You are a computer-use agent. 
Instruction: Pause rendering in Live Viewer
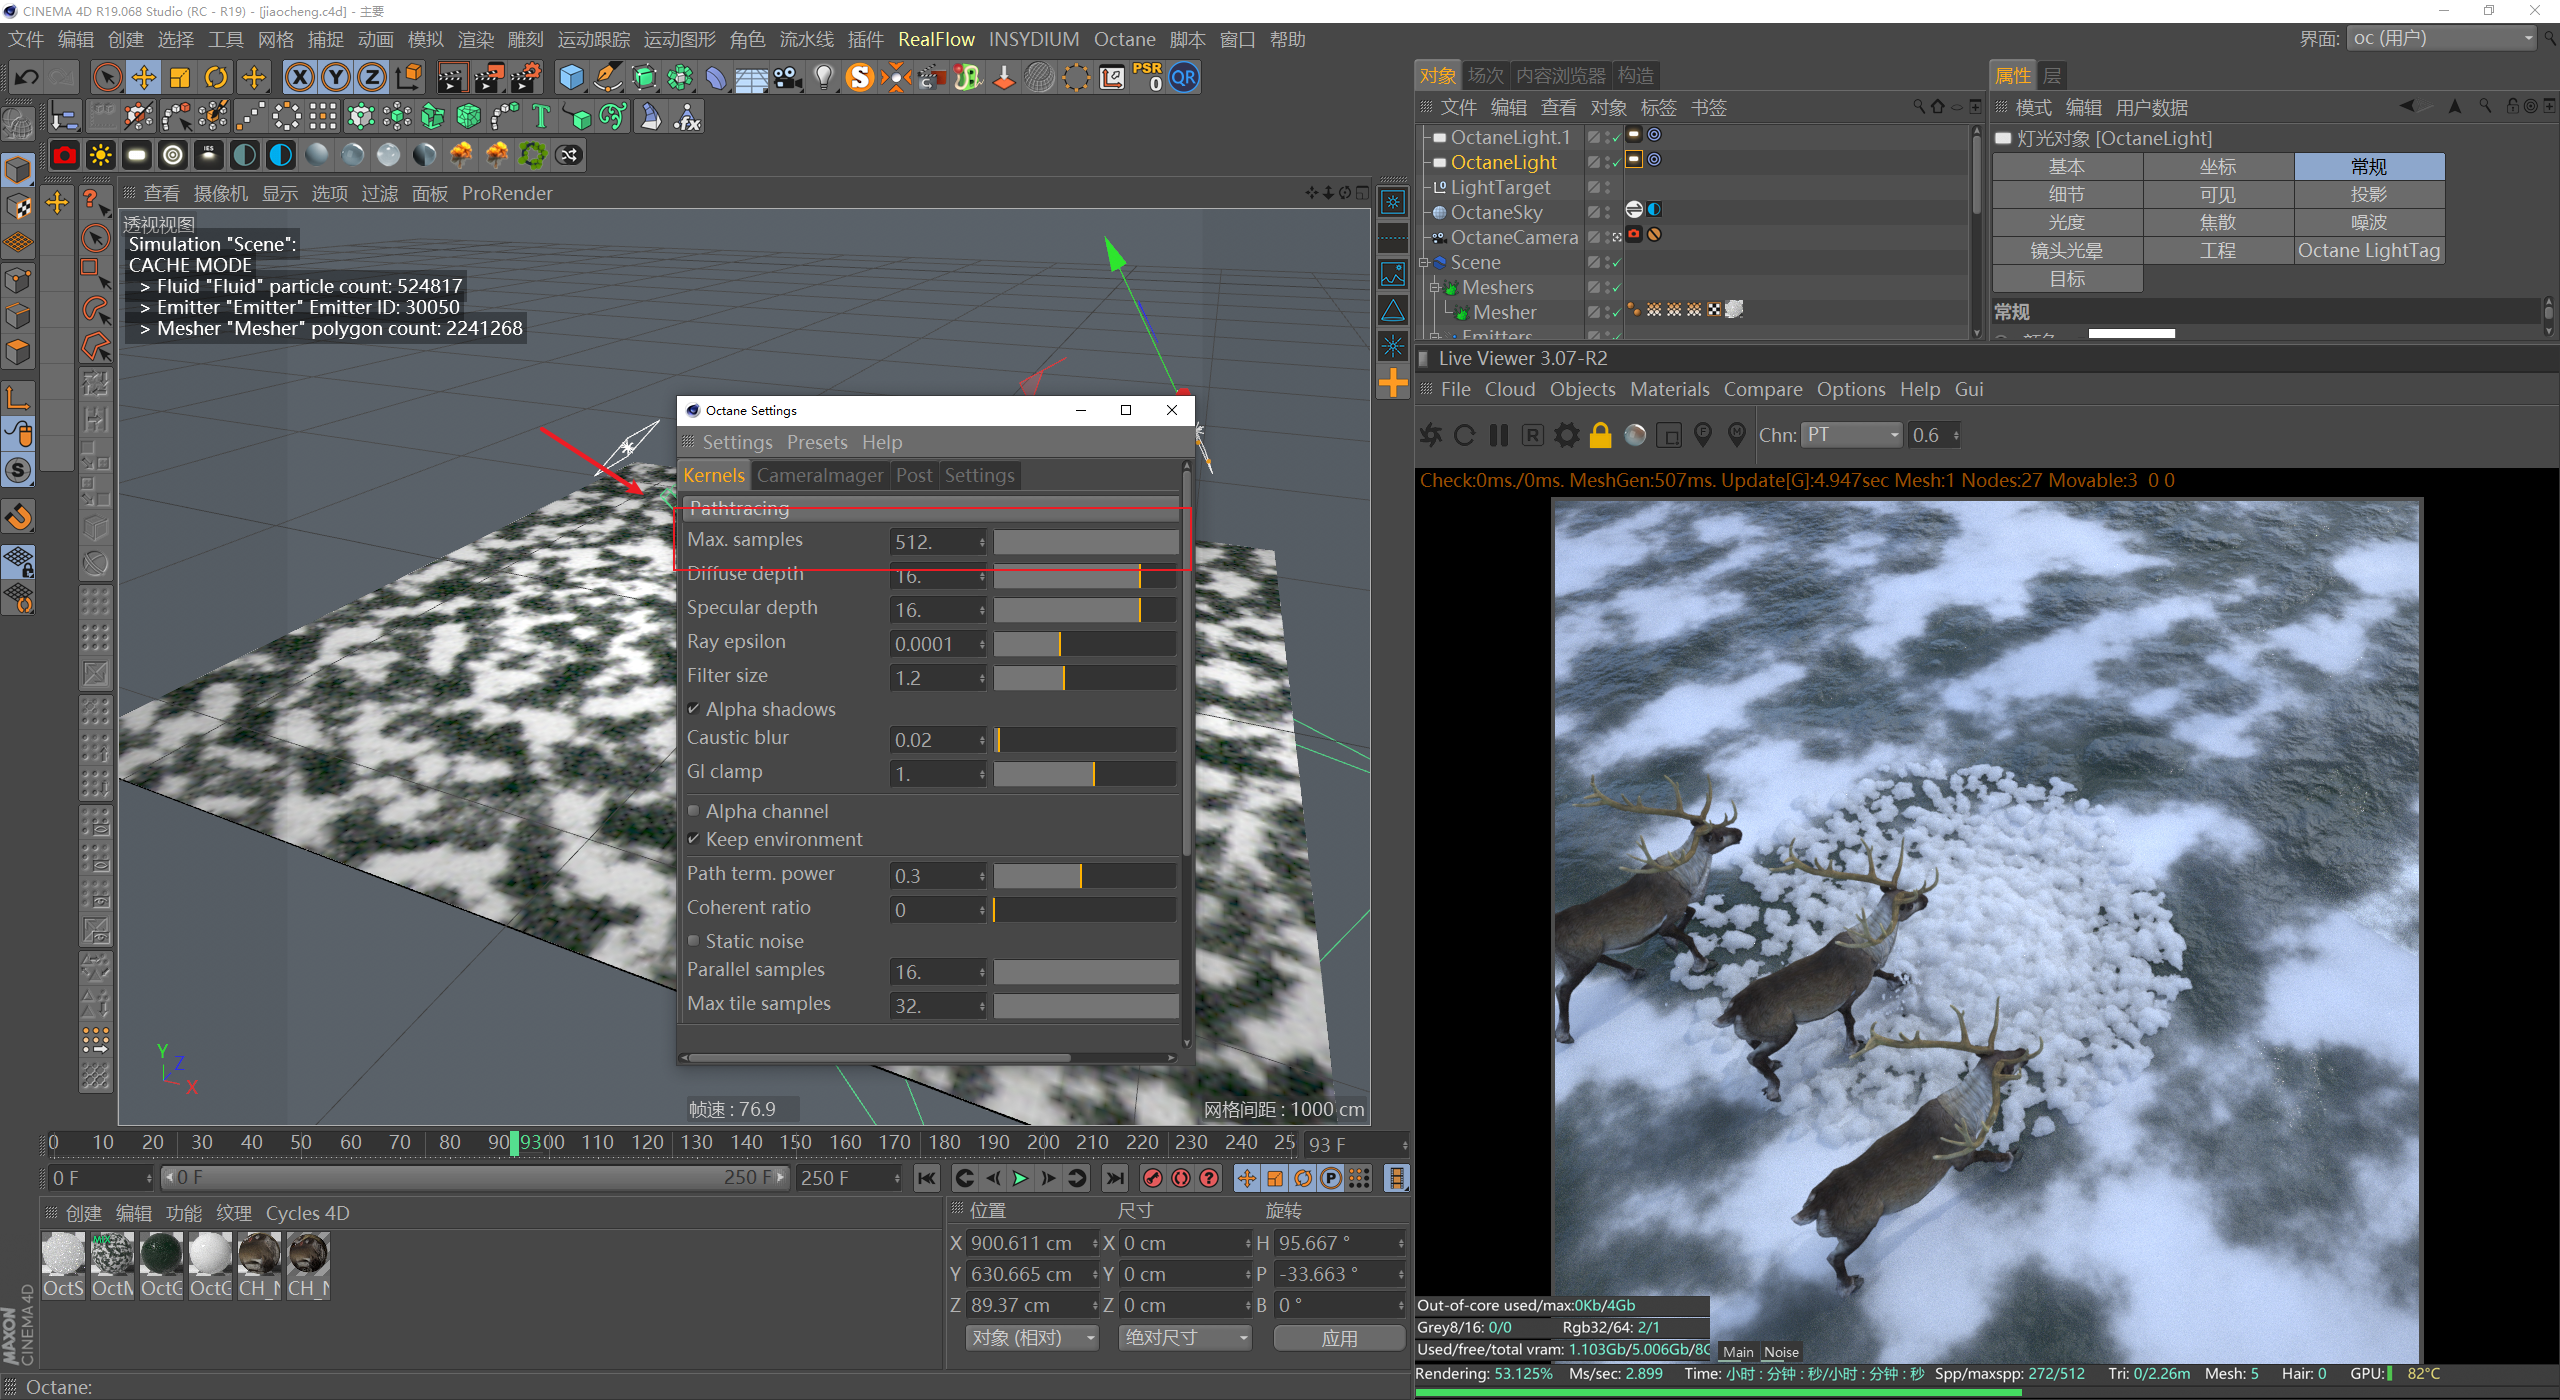point(1498,435)
